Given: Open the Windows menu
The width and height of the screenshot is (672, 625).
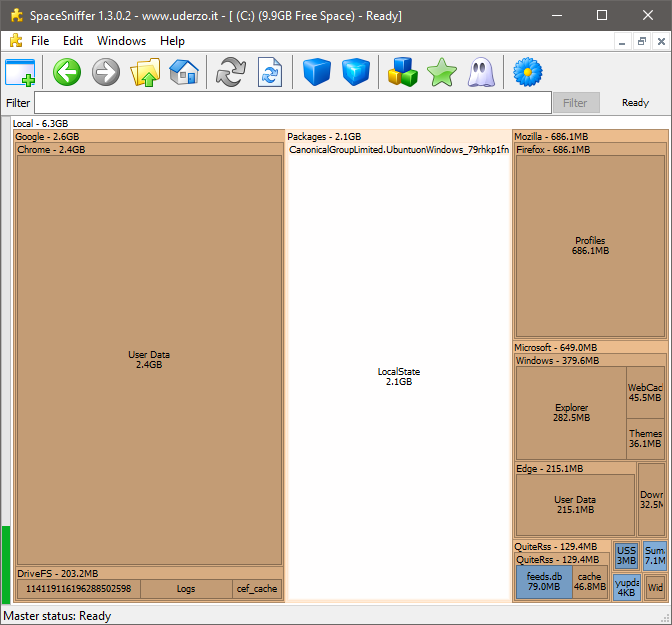Looking at the screenshot, I should click(x=121, y=41).
